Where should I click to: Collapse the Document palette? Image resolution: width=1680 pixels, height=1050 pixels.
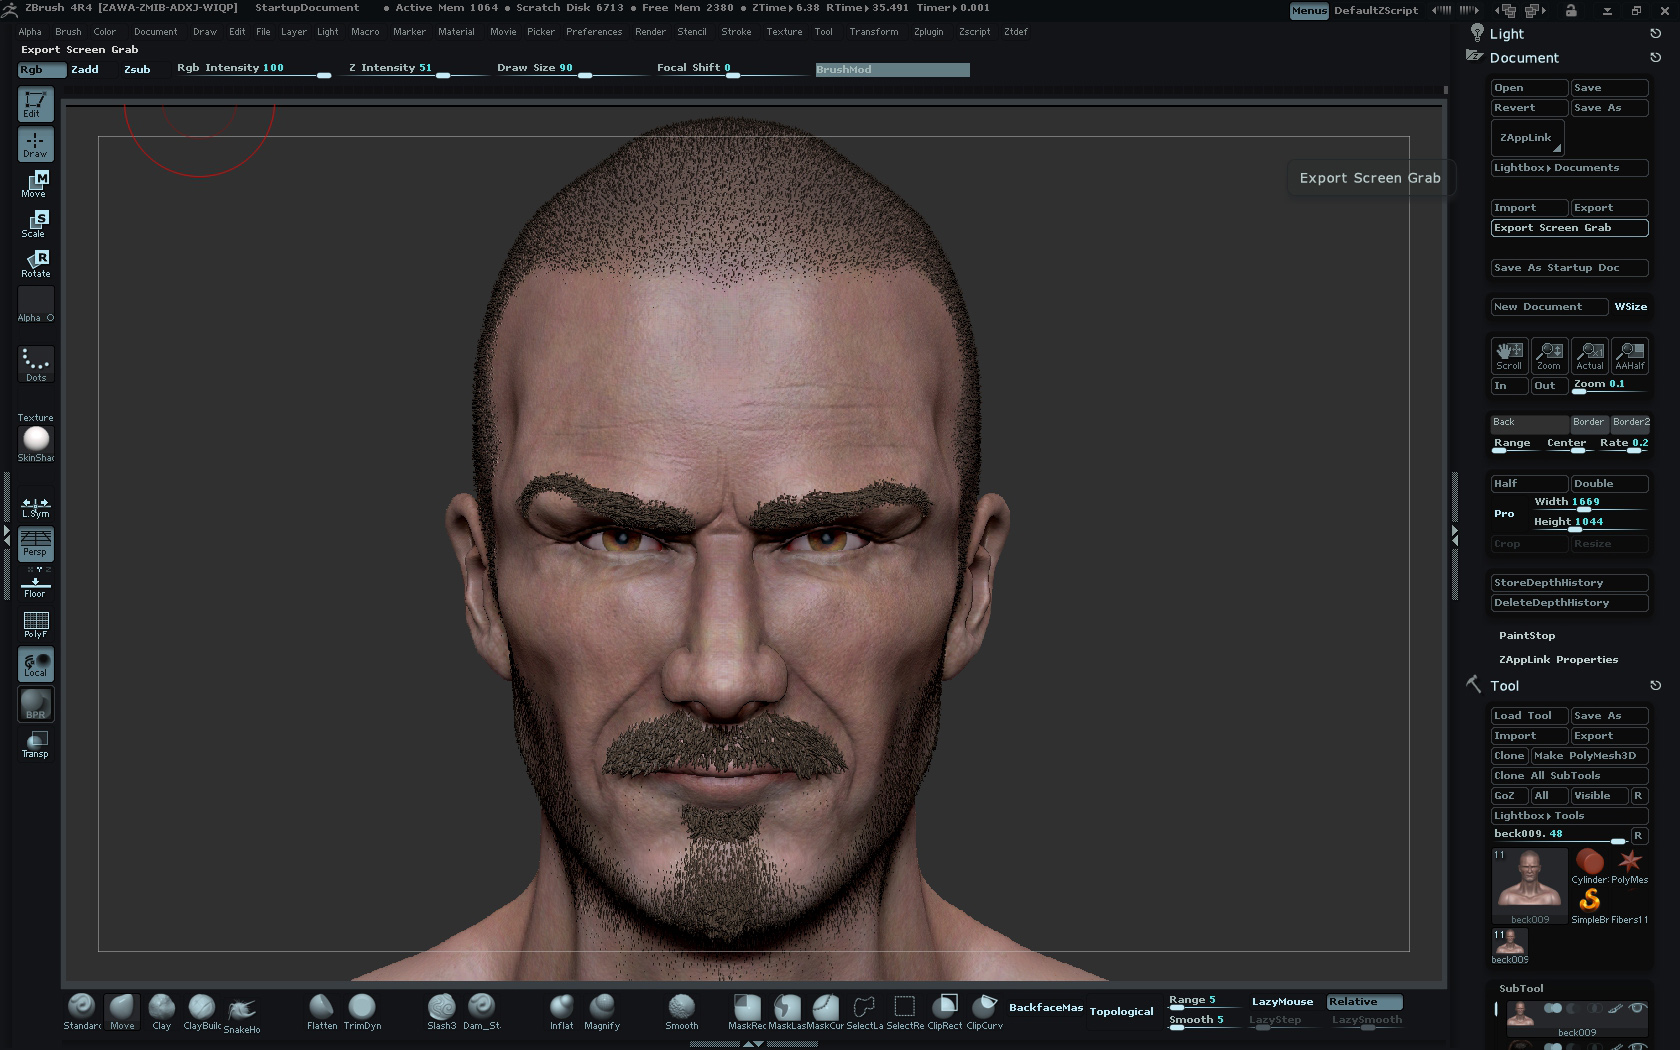click(1524, 58)
